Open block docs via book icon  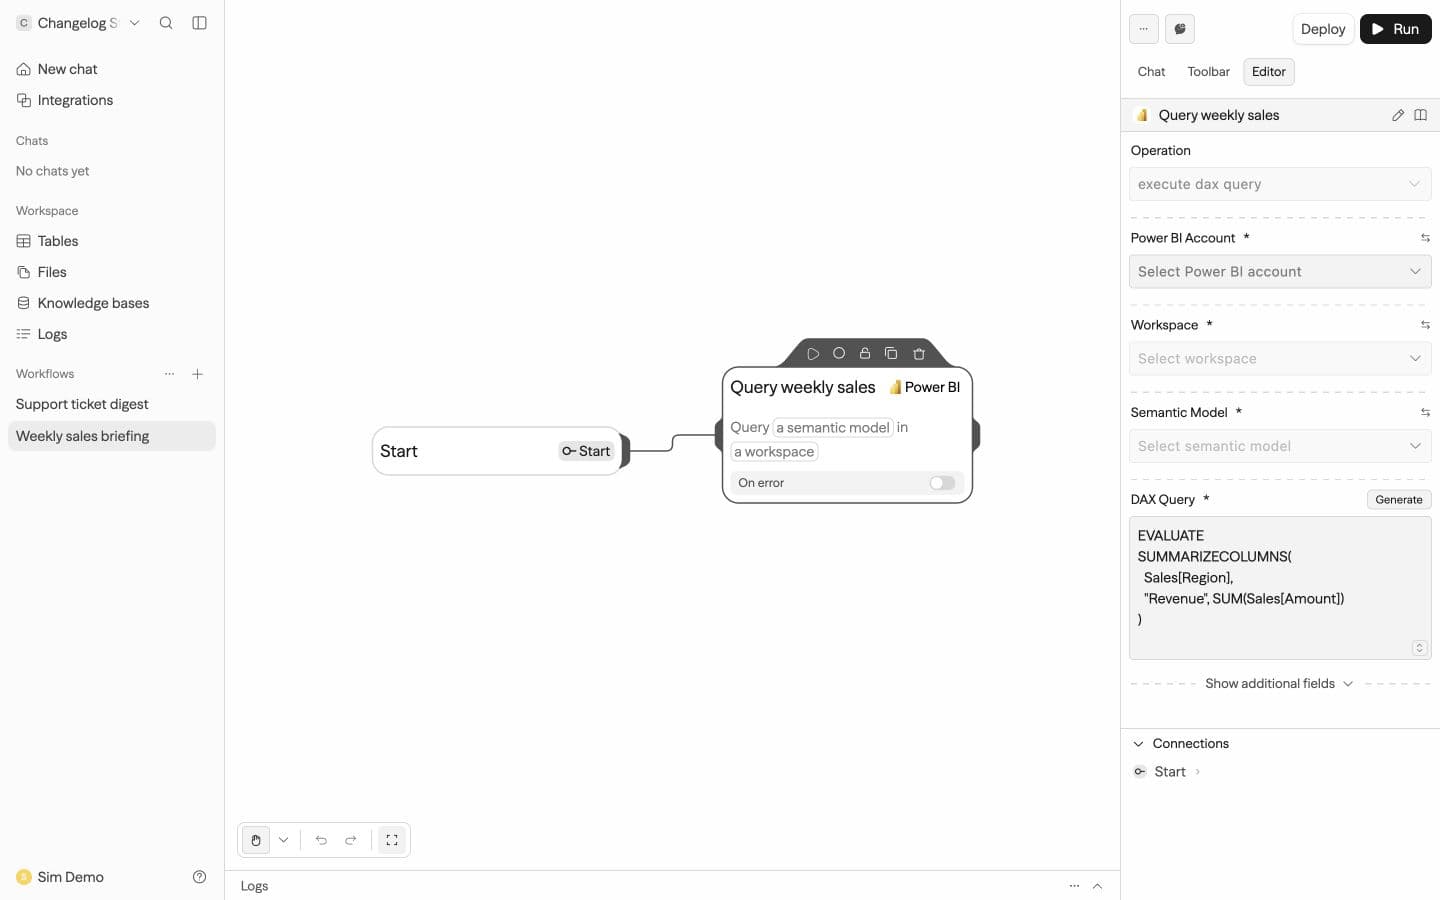[x=1420, y=115]
